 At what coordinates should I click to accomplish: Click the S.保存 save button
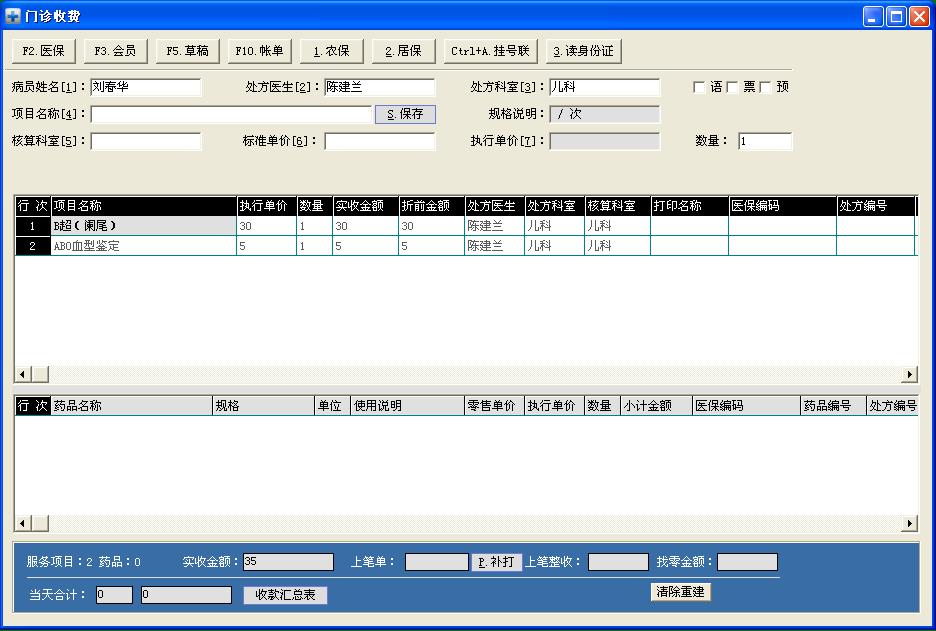coord(405,114)
